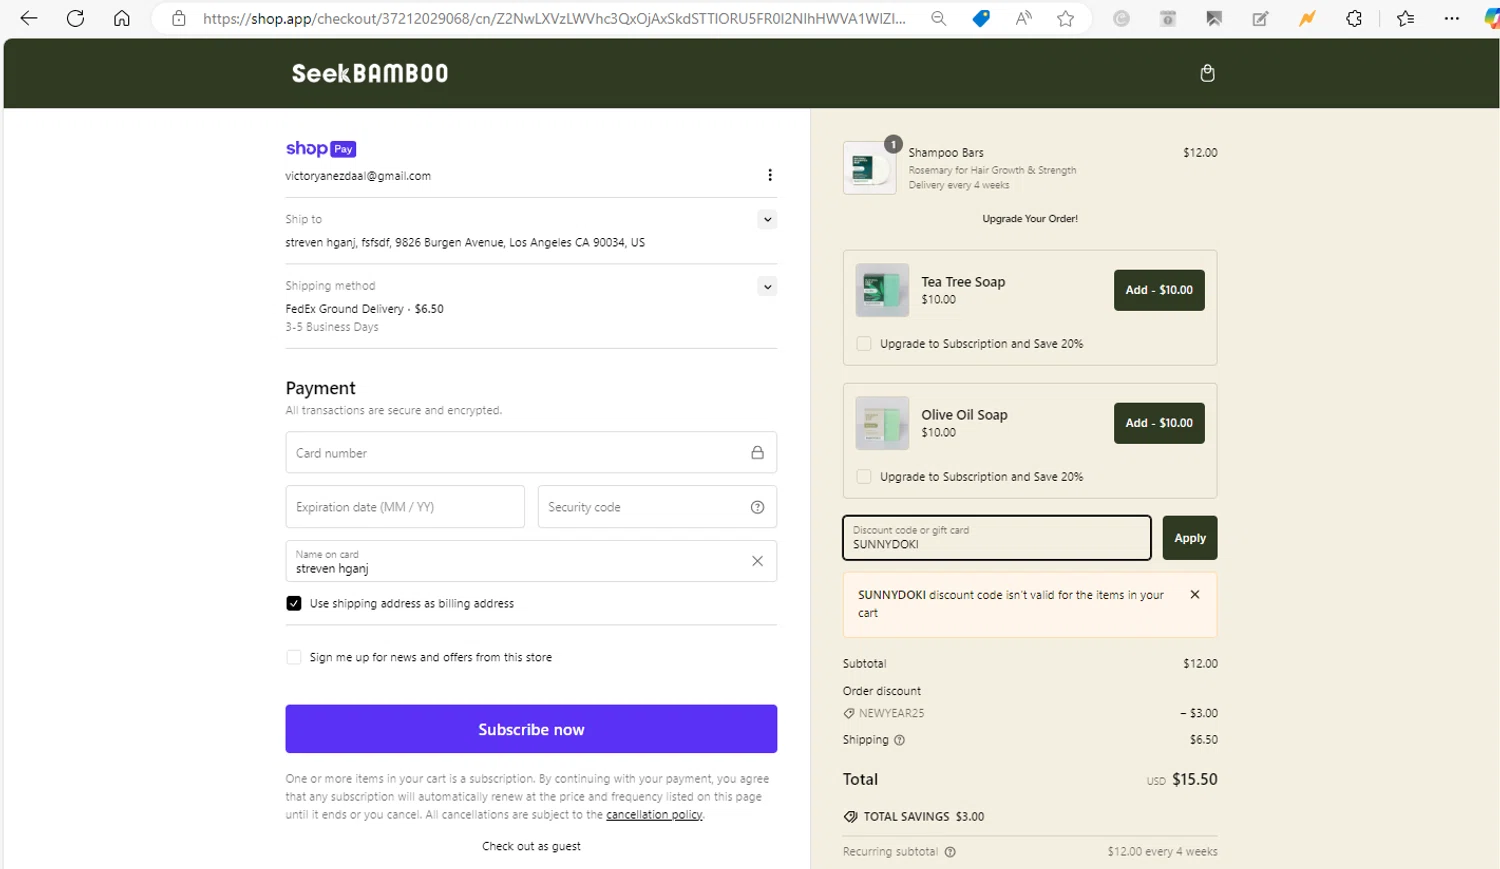Check Olive Oil Soap upgrade to subscription
Screen dimensions: 1500x869
click(864, 477)
